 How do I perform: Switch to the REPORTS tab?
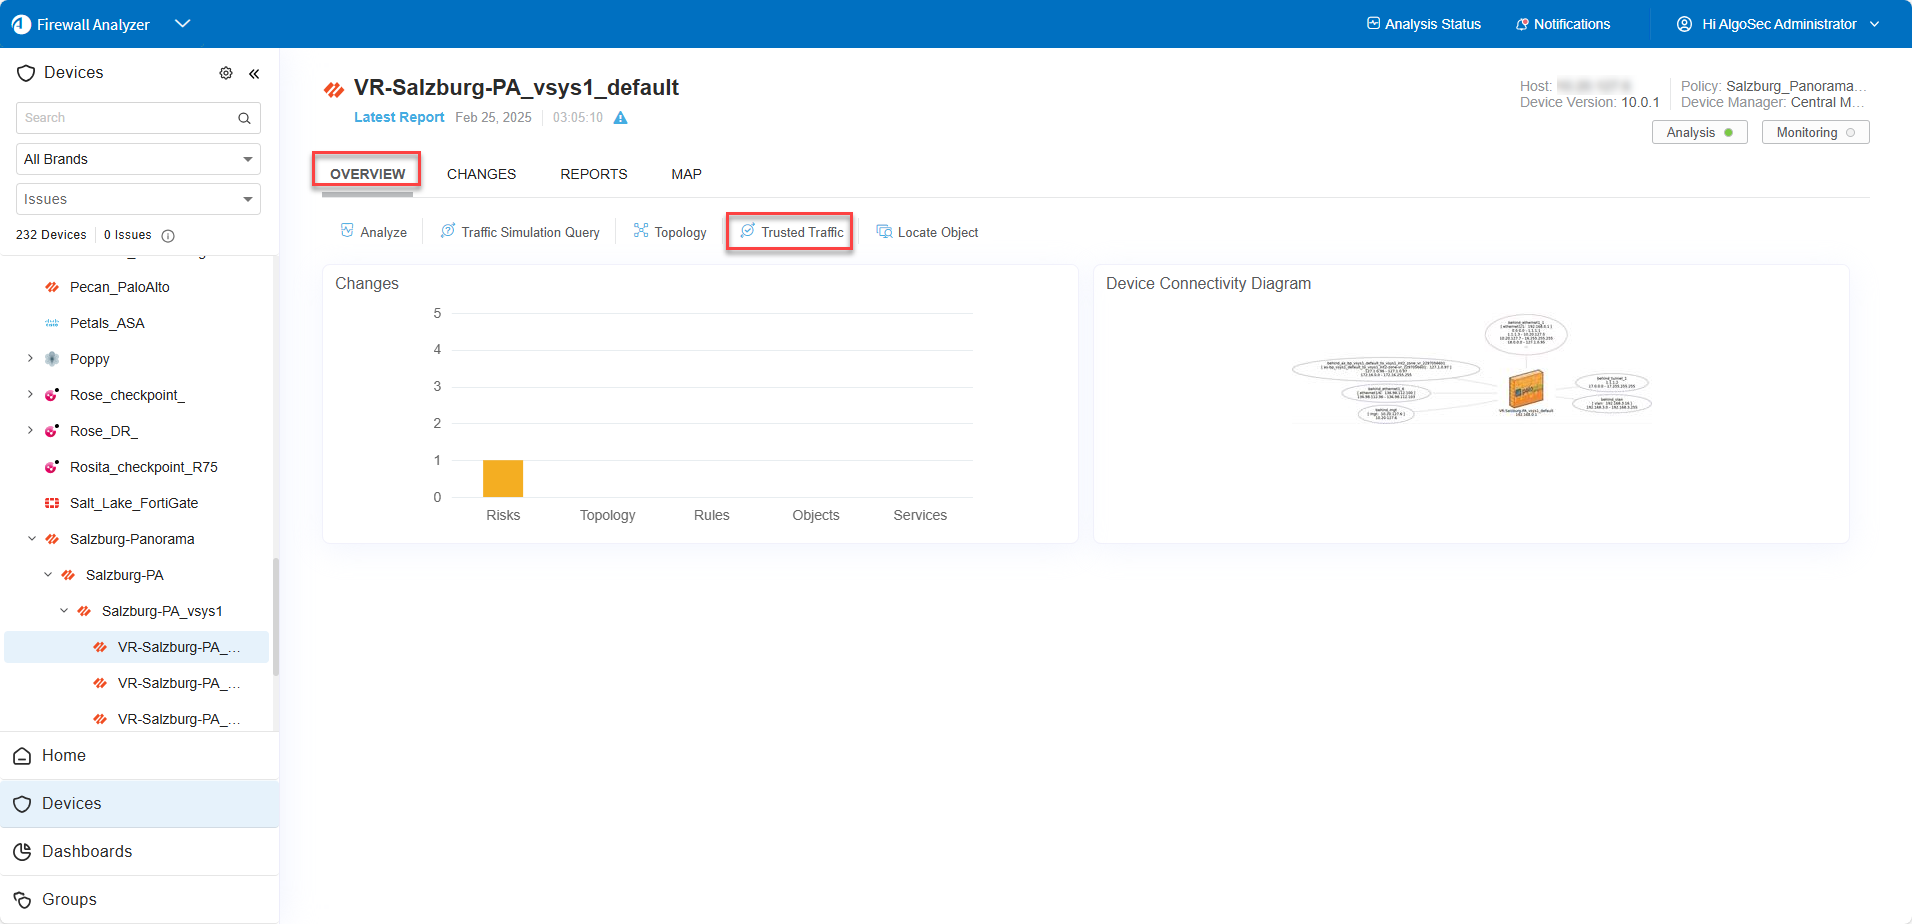(594, 174)
